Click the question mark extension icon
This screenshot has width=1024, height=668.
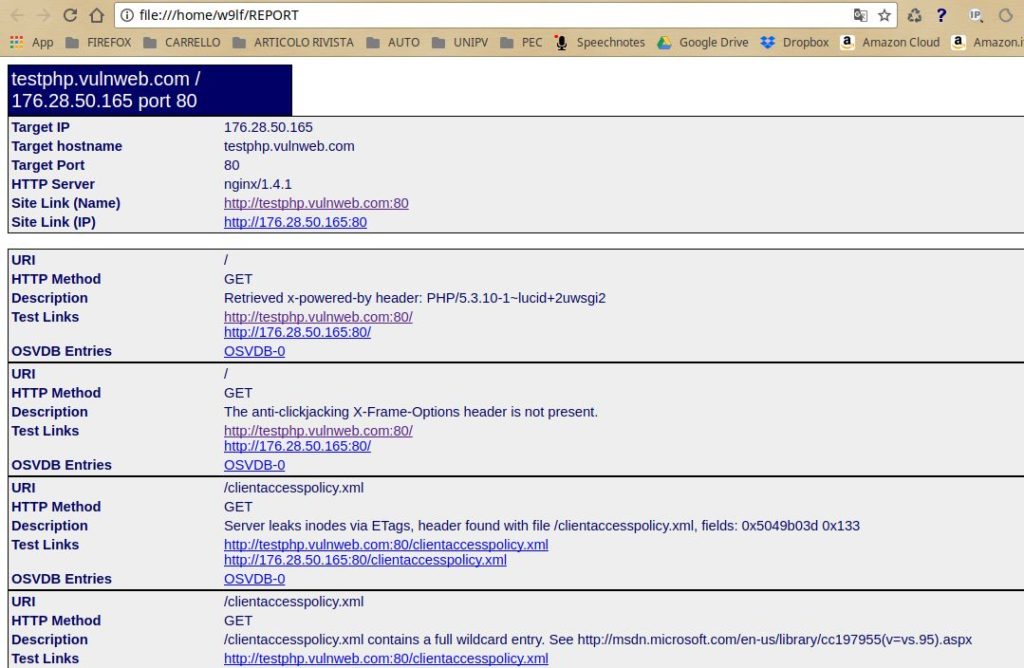(941, 15)
